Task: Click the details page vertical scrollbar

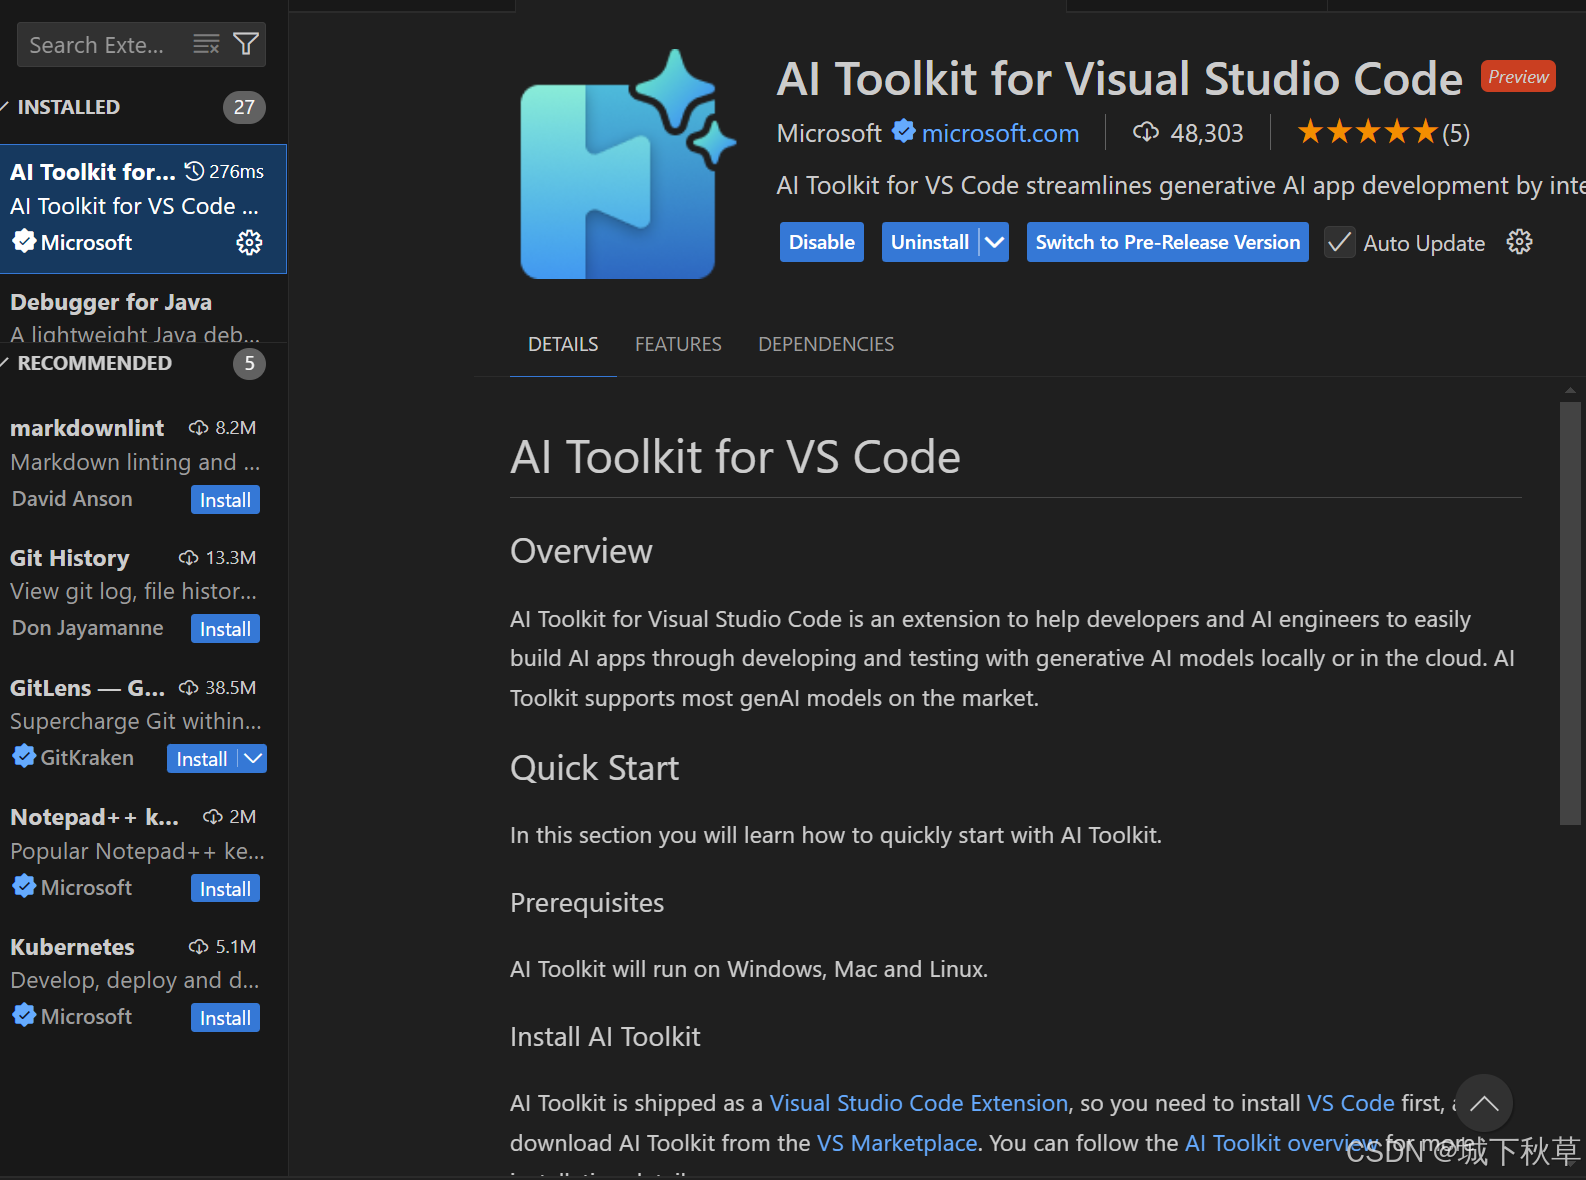Action: pos(1570,613)
